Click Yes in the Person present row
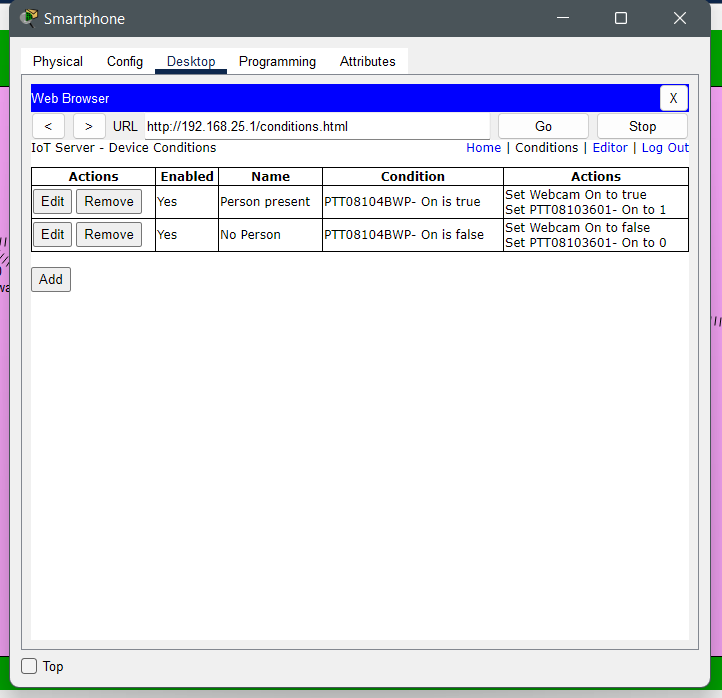This screenshot has height=698, width=722. [167, 202]
